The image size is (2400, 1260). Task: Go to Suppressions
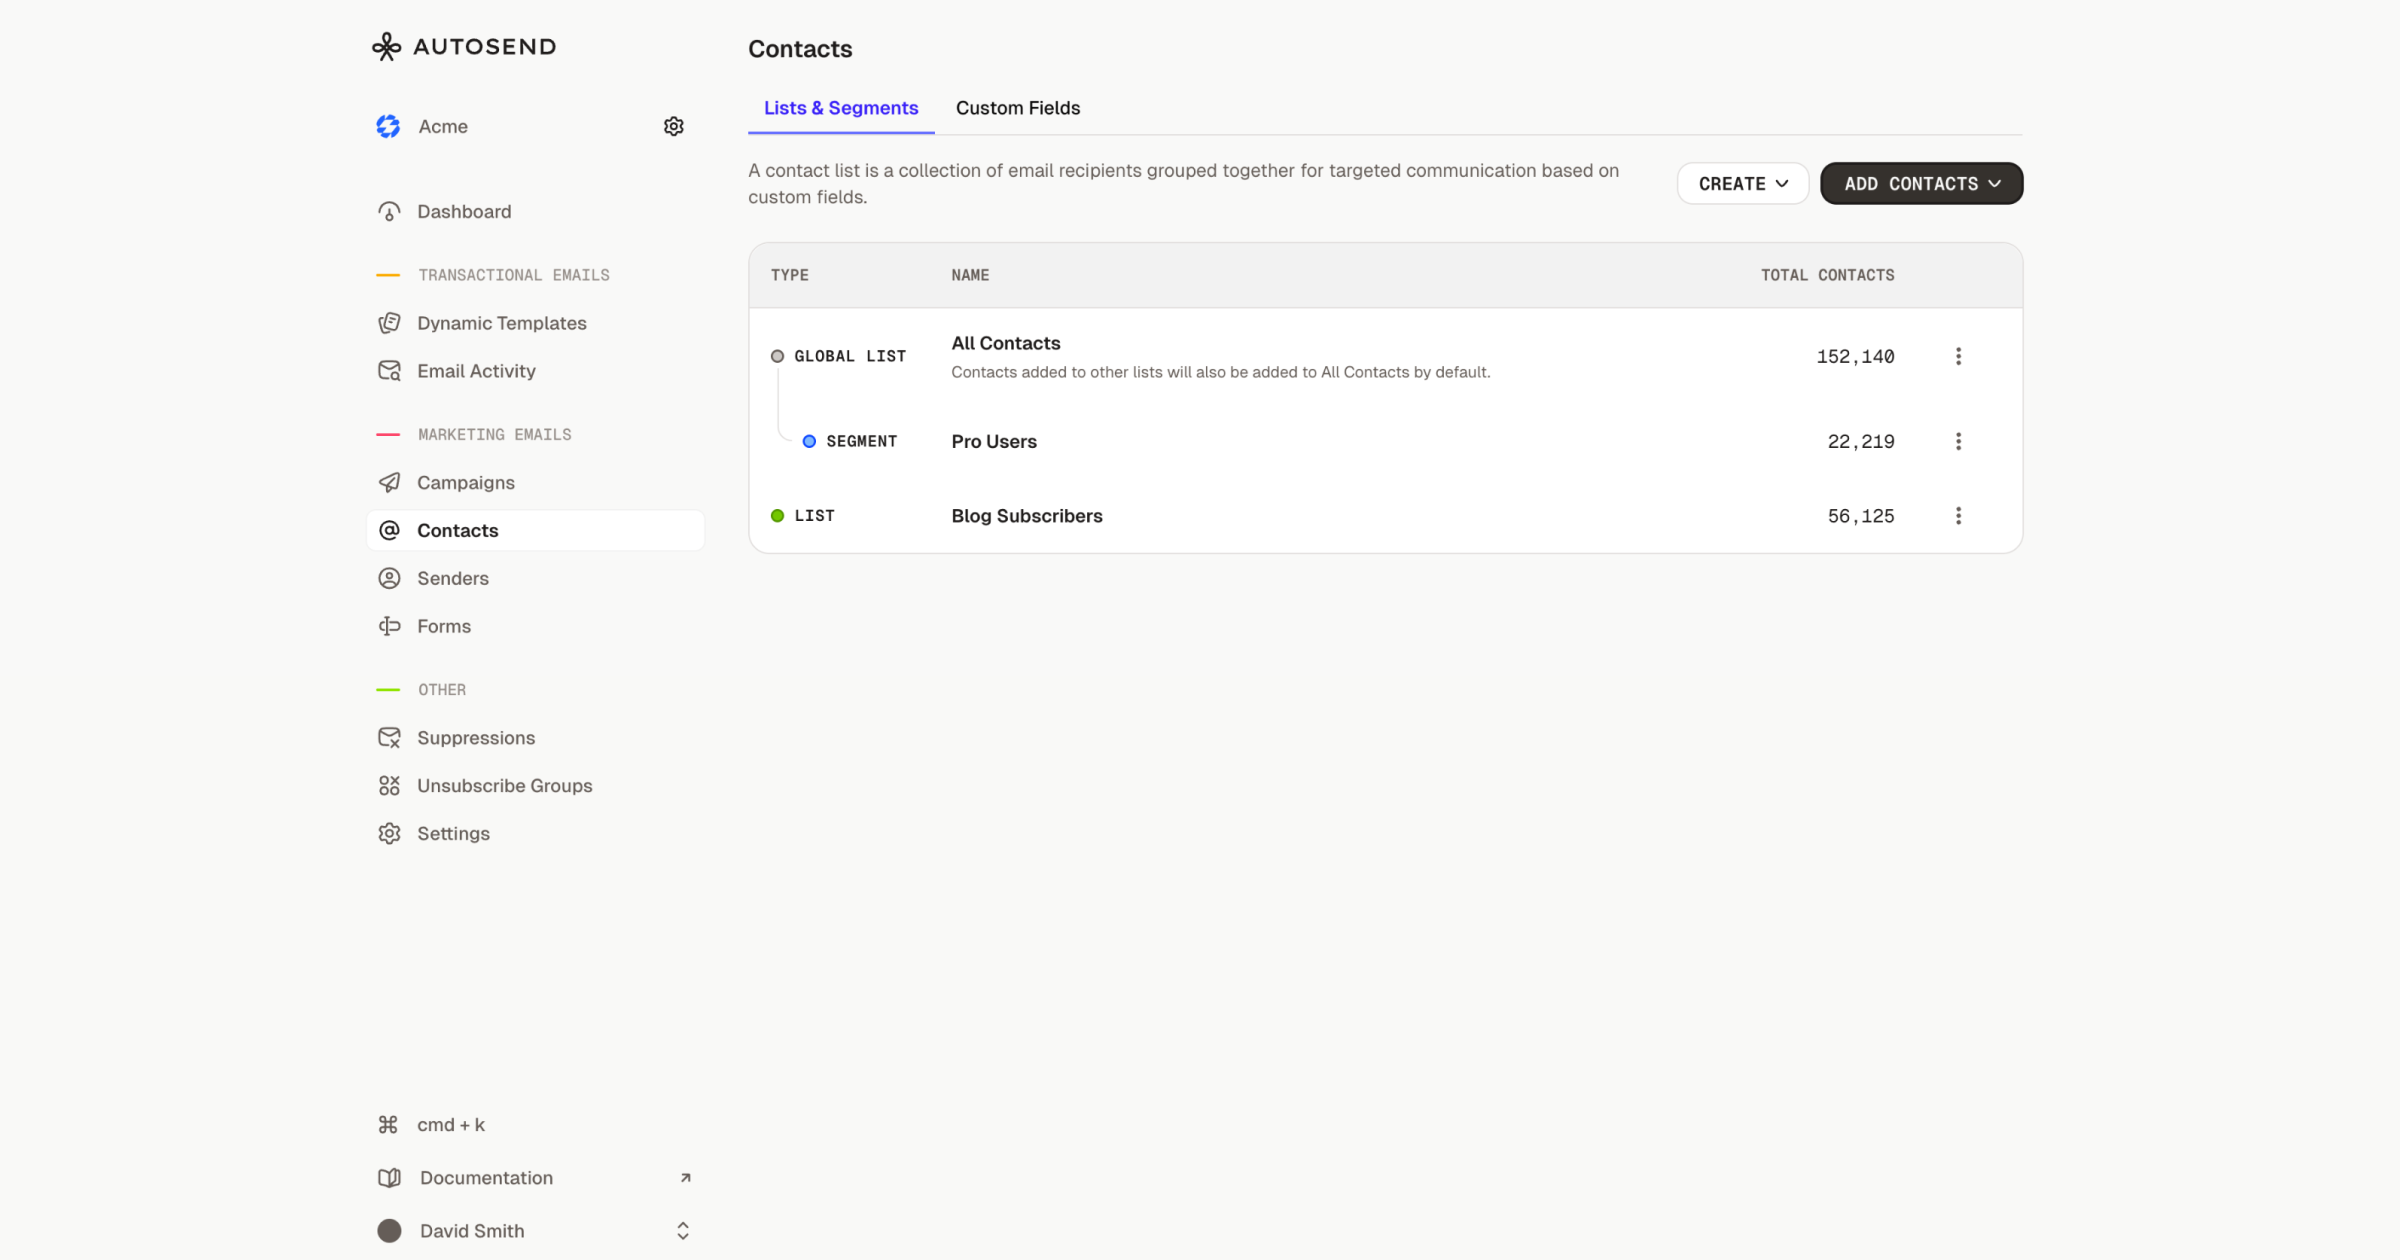(475, 738)
